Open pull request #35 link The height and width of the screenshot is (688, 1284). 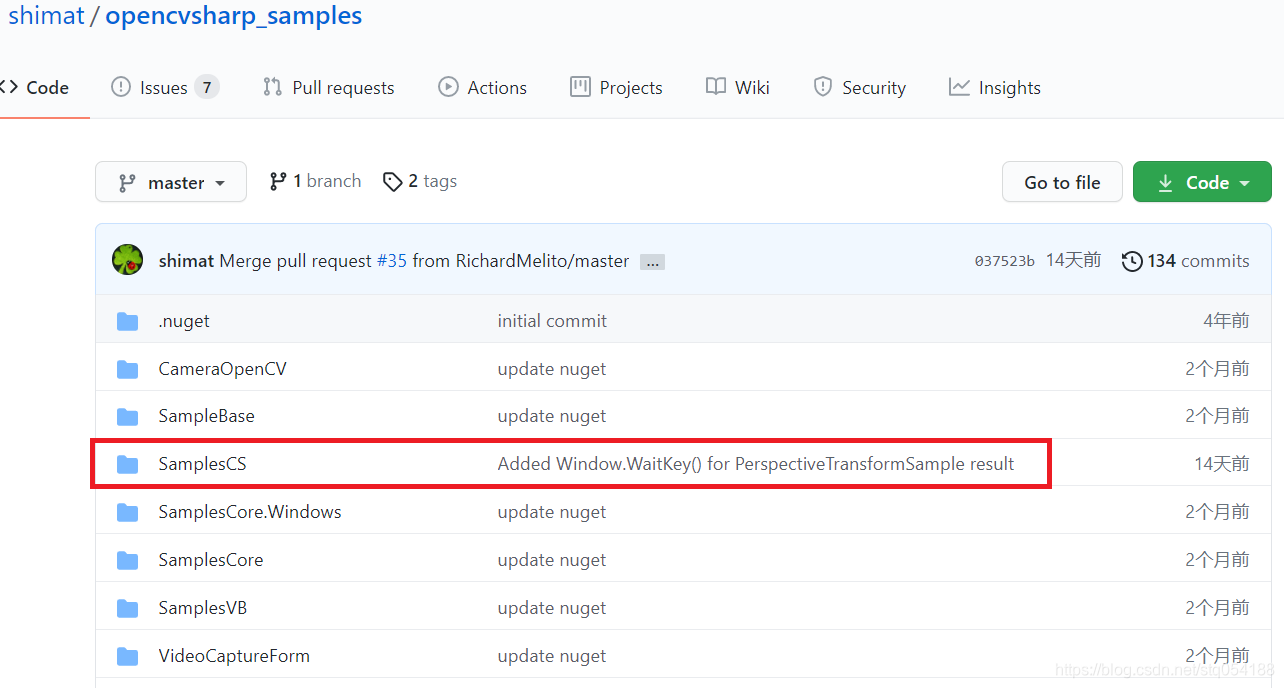tap(393, 260)
